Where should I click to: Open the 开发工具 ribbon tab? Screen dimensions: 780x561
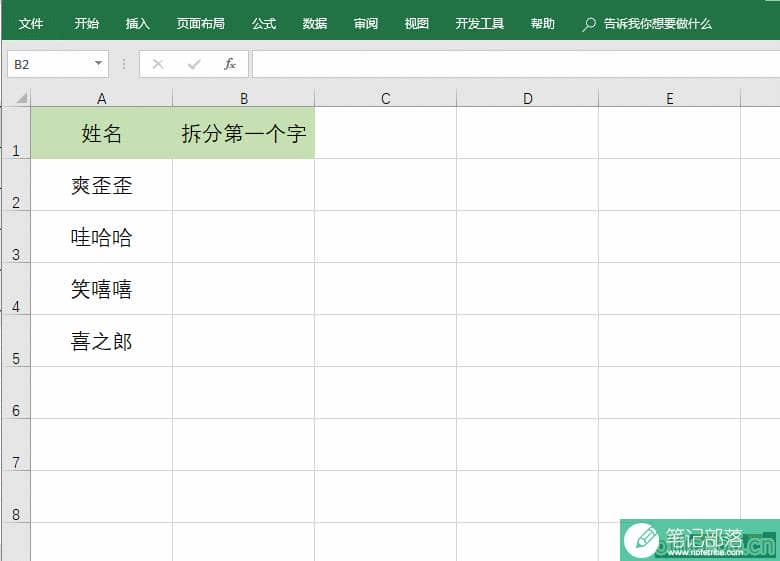(x=480, y=23)
